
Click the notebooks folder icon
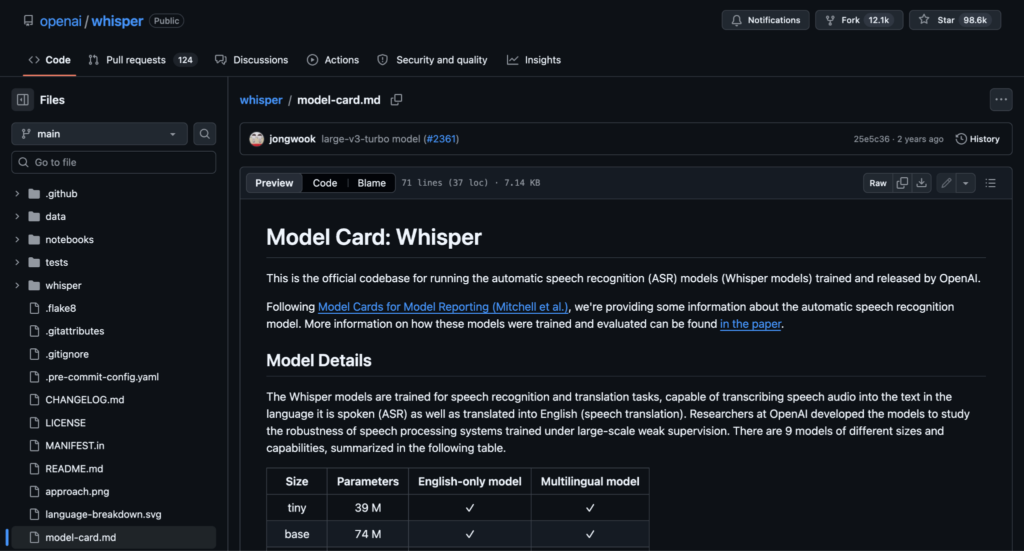35,240
